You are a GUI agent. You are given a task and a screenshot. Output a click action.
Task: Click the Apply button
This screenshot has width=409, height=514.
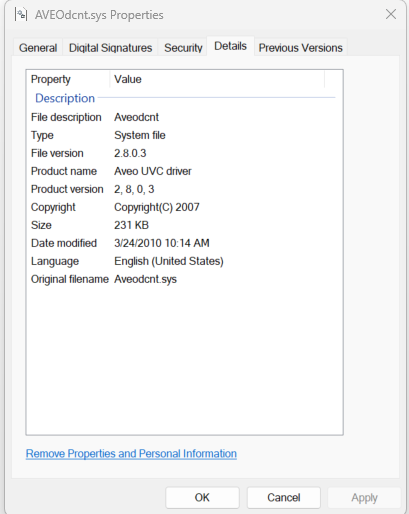(364, 498)
